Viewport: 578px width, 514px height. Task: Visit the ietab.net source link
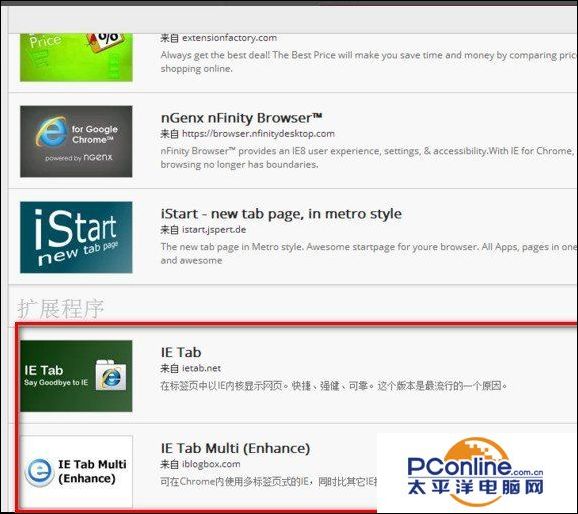pos(201,368)
